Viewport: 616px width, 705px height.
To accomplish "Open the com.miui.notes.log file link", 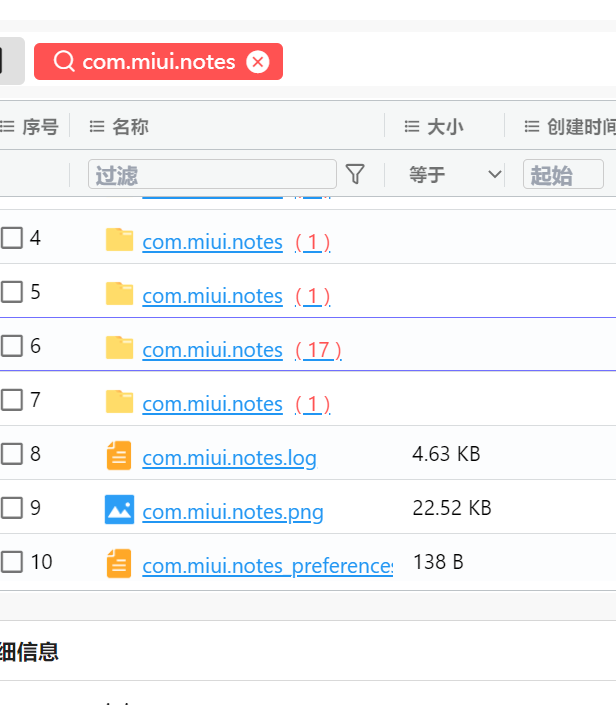I will (229, 458).
